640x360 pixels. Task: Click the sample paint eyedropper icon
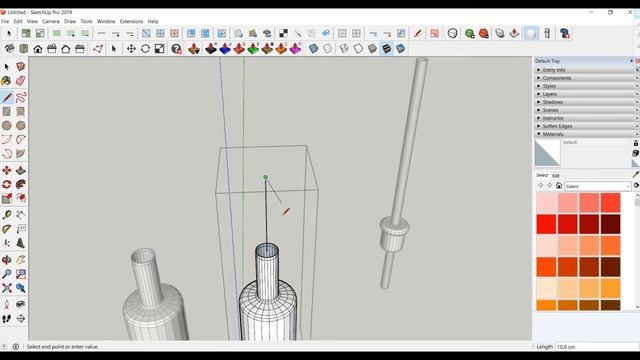(636, 175)
